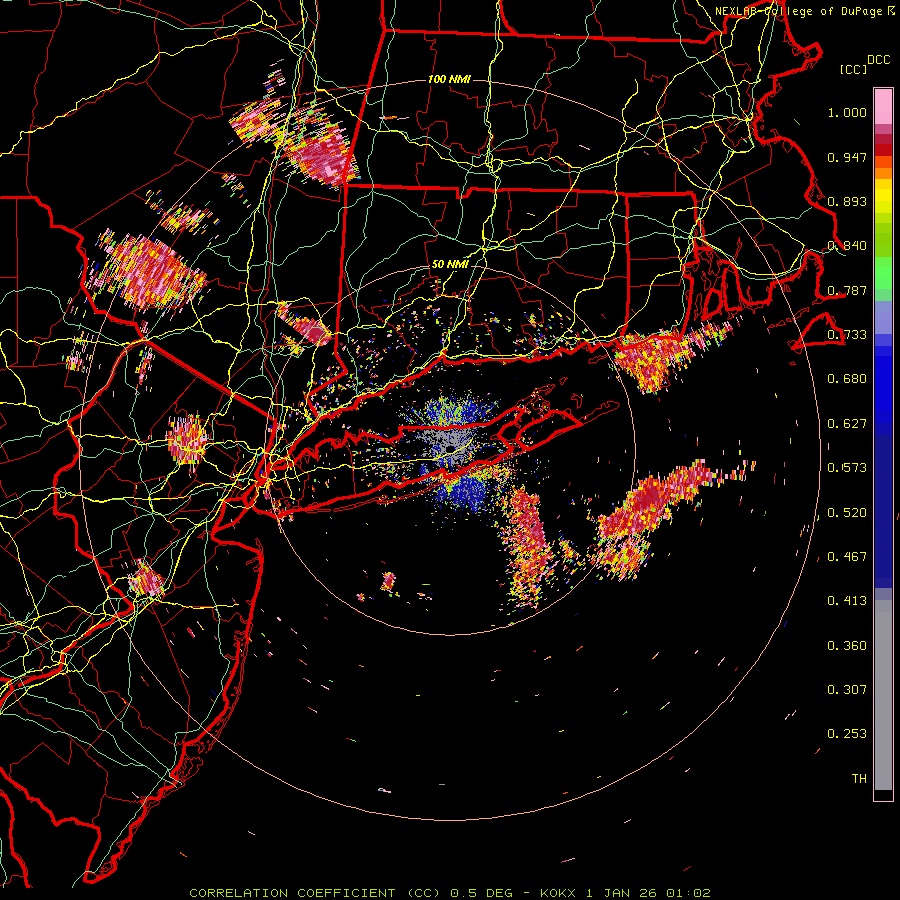Image resolution: width=900 pixels, height=900 pixels.
Task: Click the 100 NMI range ring label
Action: (x=449, y=79)
